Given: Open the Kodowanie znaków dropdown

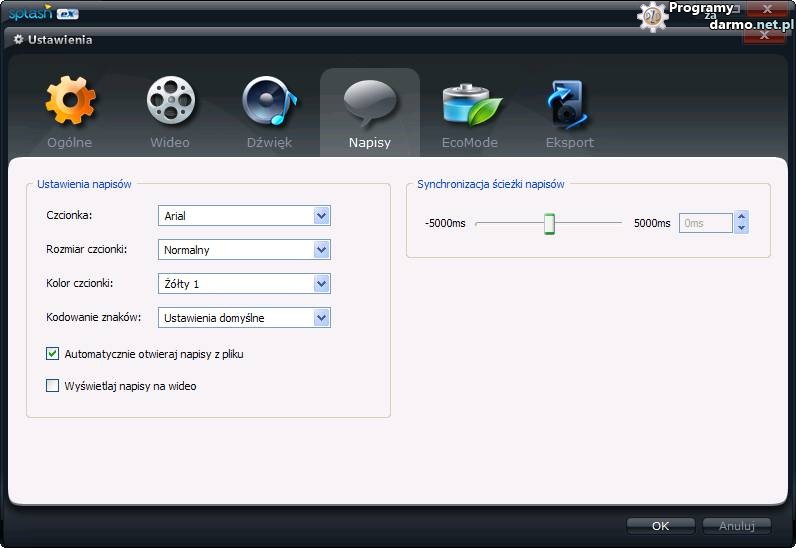Looking at the screenshot, I should coord(321,318).
